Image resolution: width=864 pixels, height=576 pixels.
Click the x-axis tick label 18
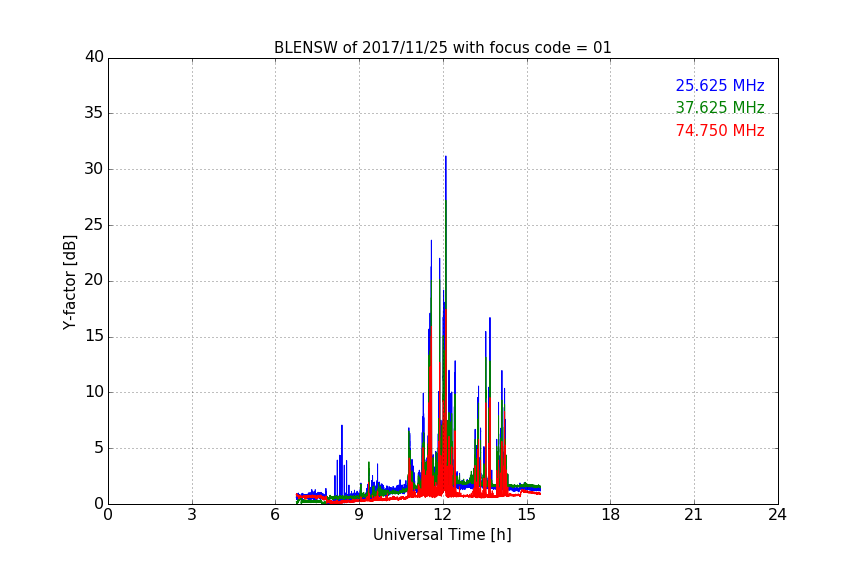coord(610,515)
